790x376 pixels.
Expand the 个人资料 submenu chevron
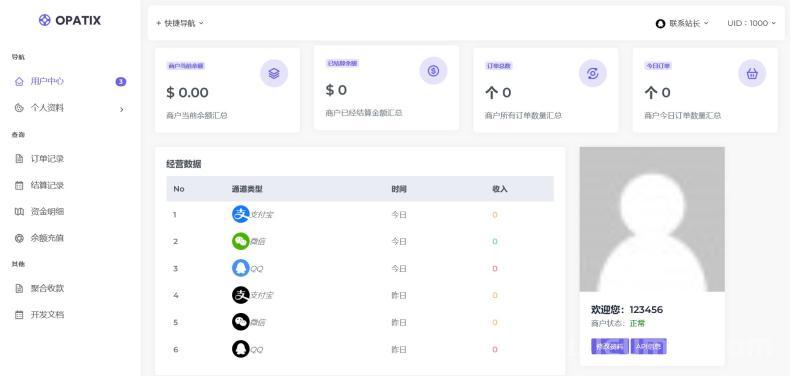coord(121,109)
